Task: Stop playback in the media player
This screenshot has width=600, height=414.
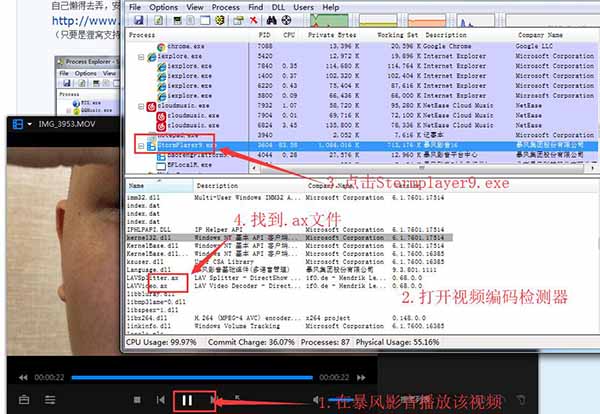Action: coord(137,400)
